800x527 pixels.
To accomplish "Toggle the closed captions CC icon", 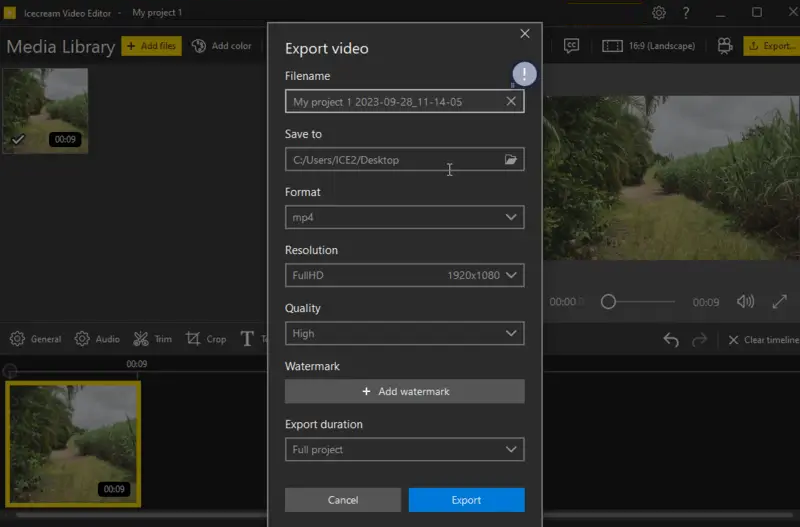I will pos(572,45).
